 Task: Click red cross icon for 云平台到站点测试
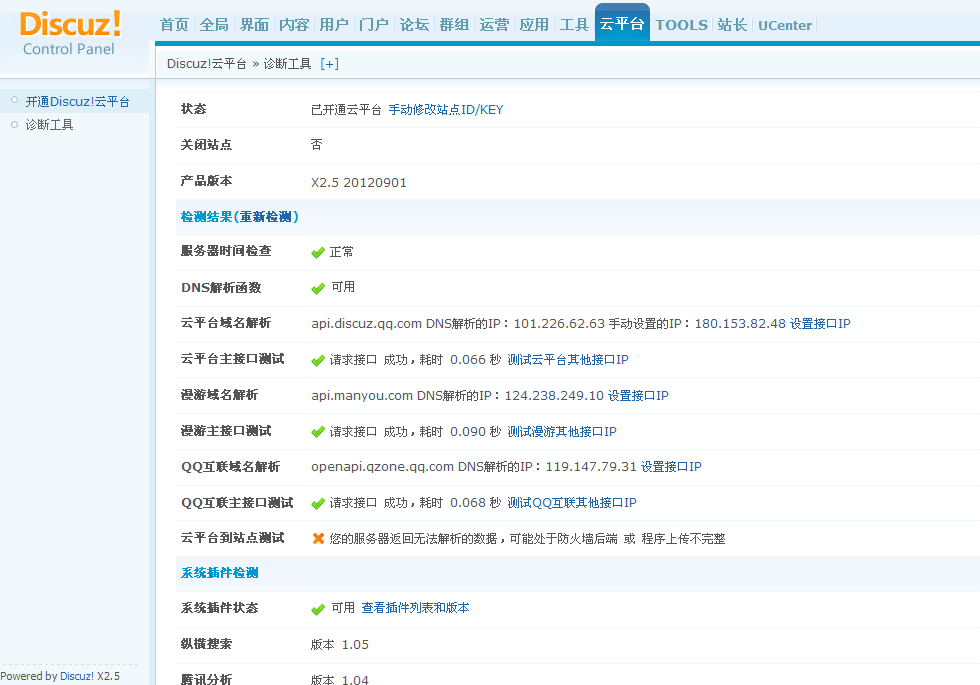(x=318, y=538)
